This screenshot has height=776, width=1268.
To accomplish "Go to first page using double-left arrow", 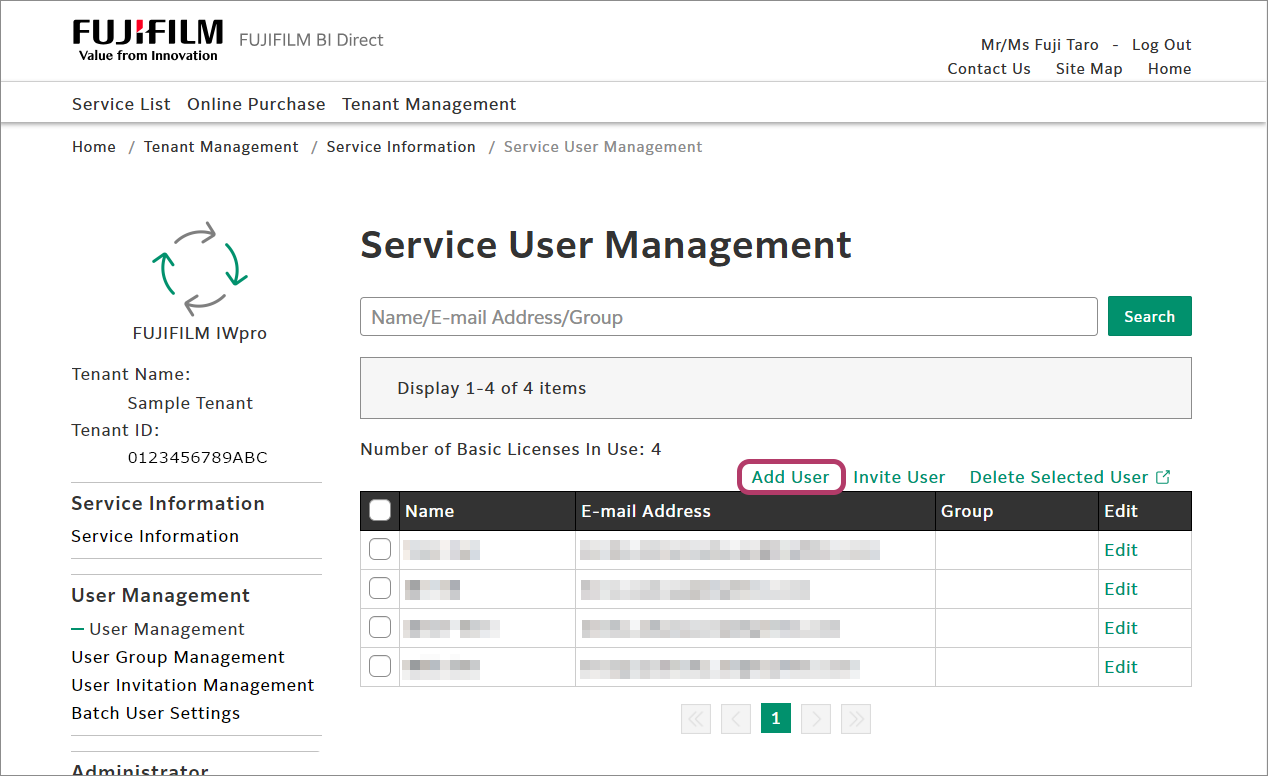I will [x=696, y=718].
